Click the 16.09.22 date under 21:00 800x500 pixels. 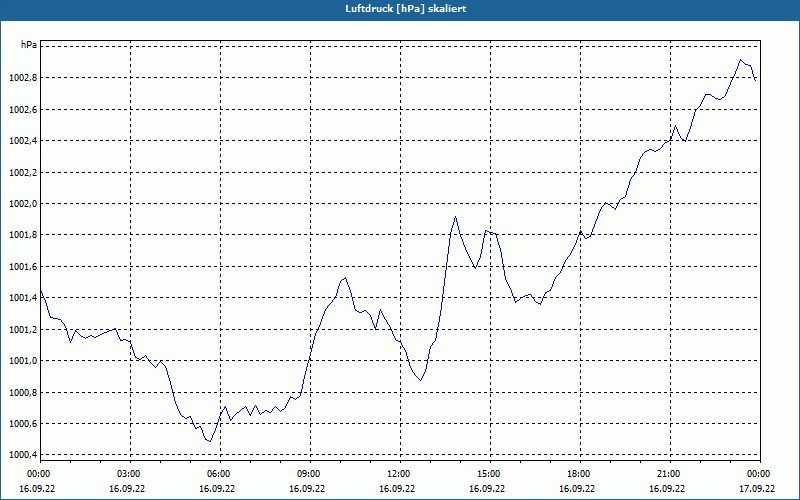(x=667, y=489)
